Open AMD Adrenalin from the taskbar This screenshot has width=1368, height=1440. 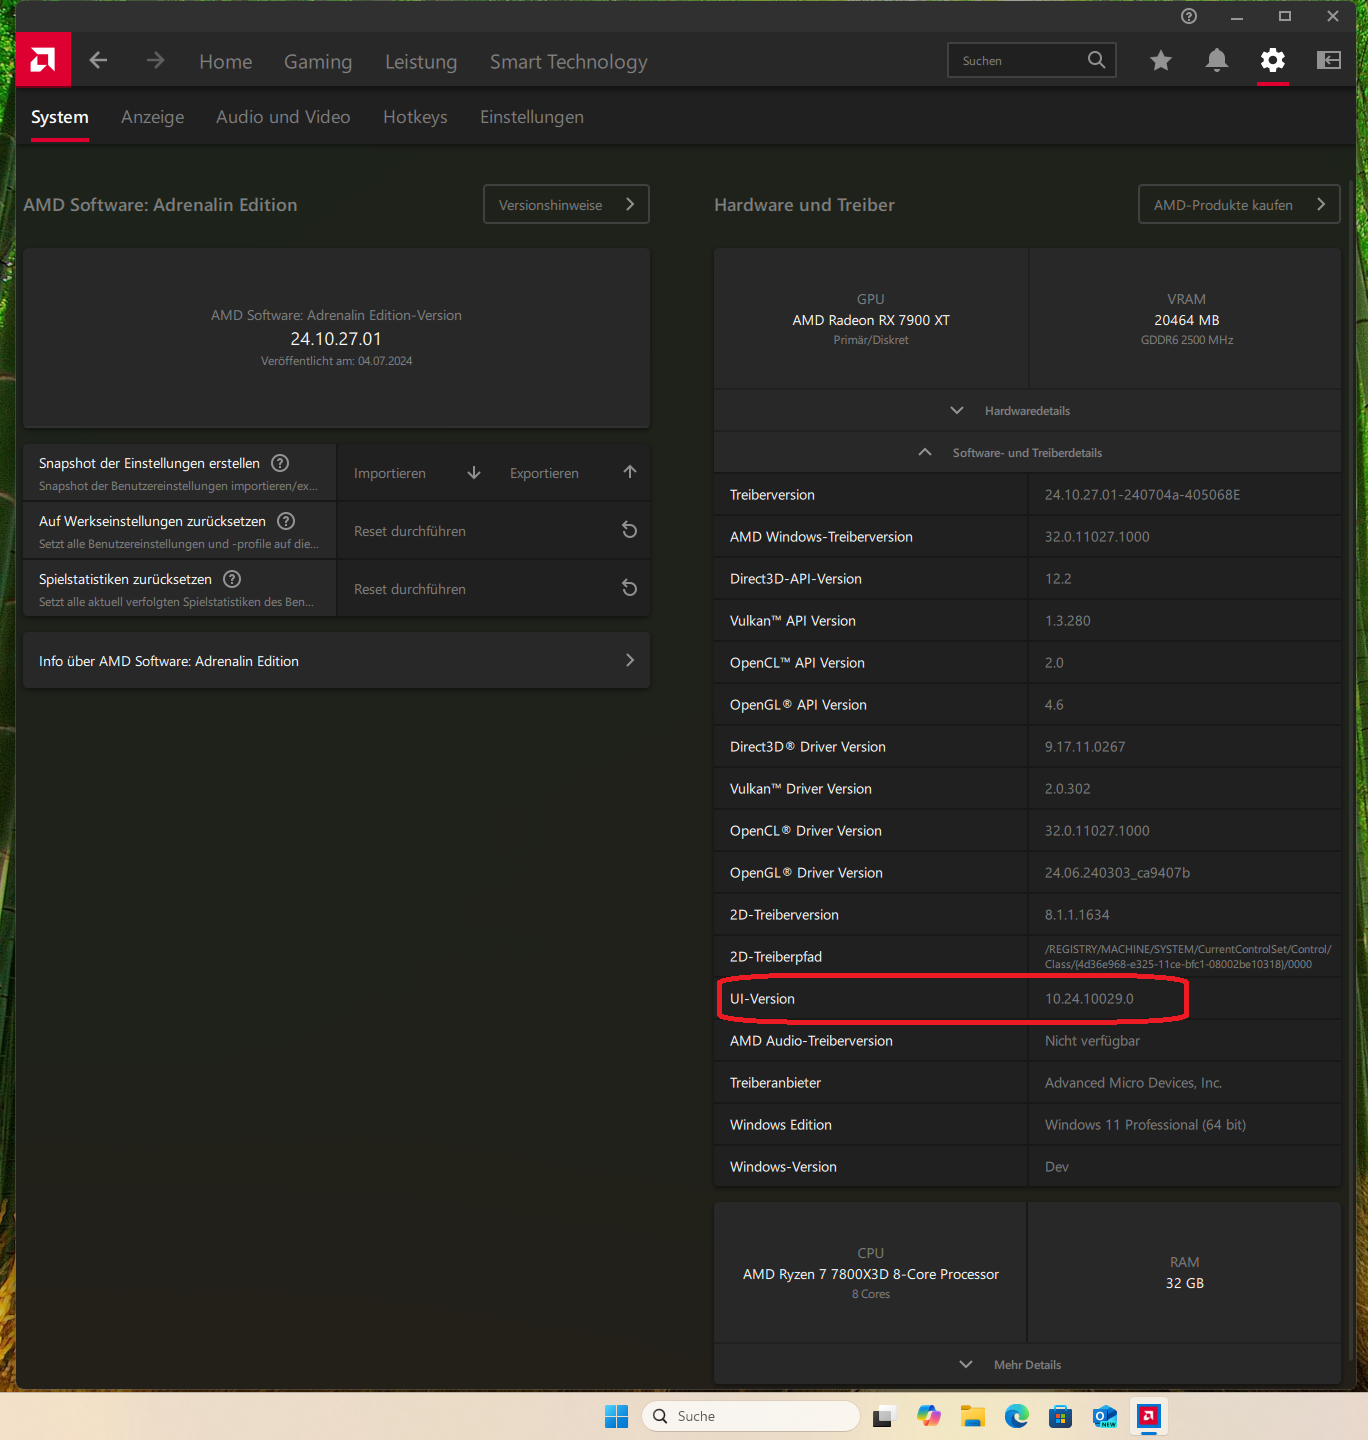1148,1416
